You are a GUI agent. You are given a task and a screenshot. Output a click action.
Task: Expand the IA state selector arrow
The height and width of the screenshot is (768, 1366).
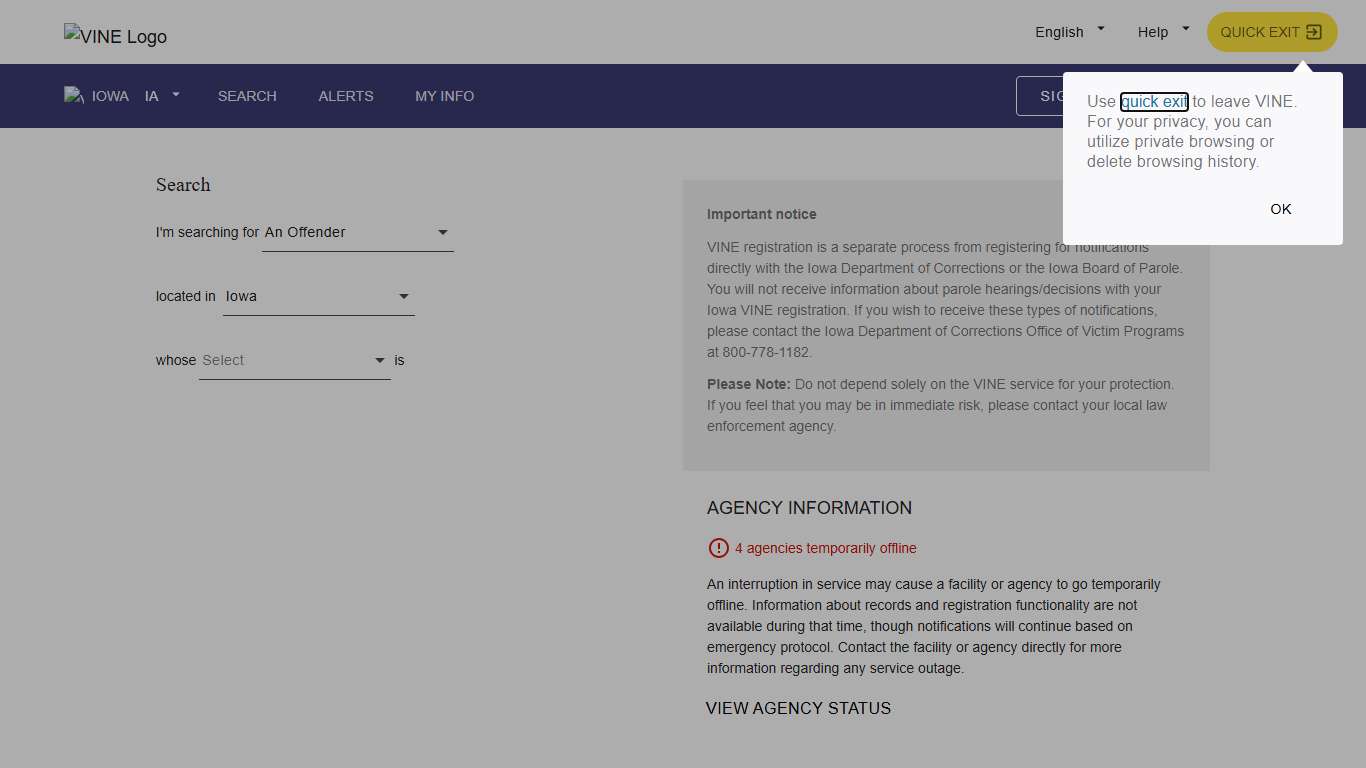coord(176,95)
